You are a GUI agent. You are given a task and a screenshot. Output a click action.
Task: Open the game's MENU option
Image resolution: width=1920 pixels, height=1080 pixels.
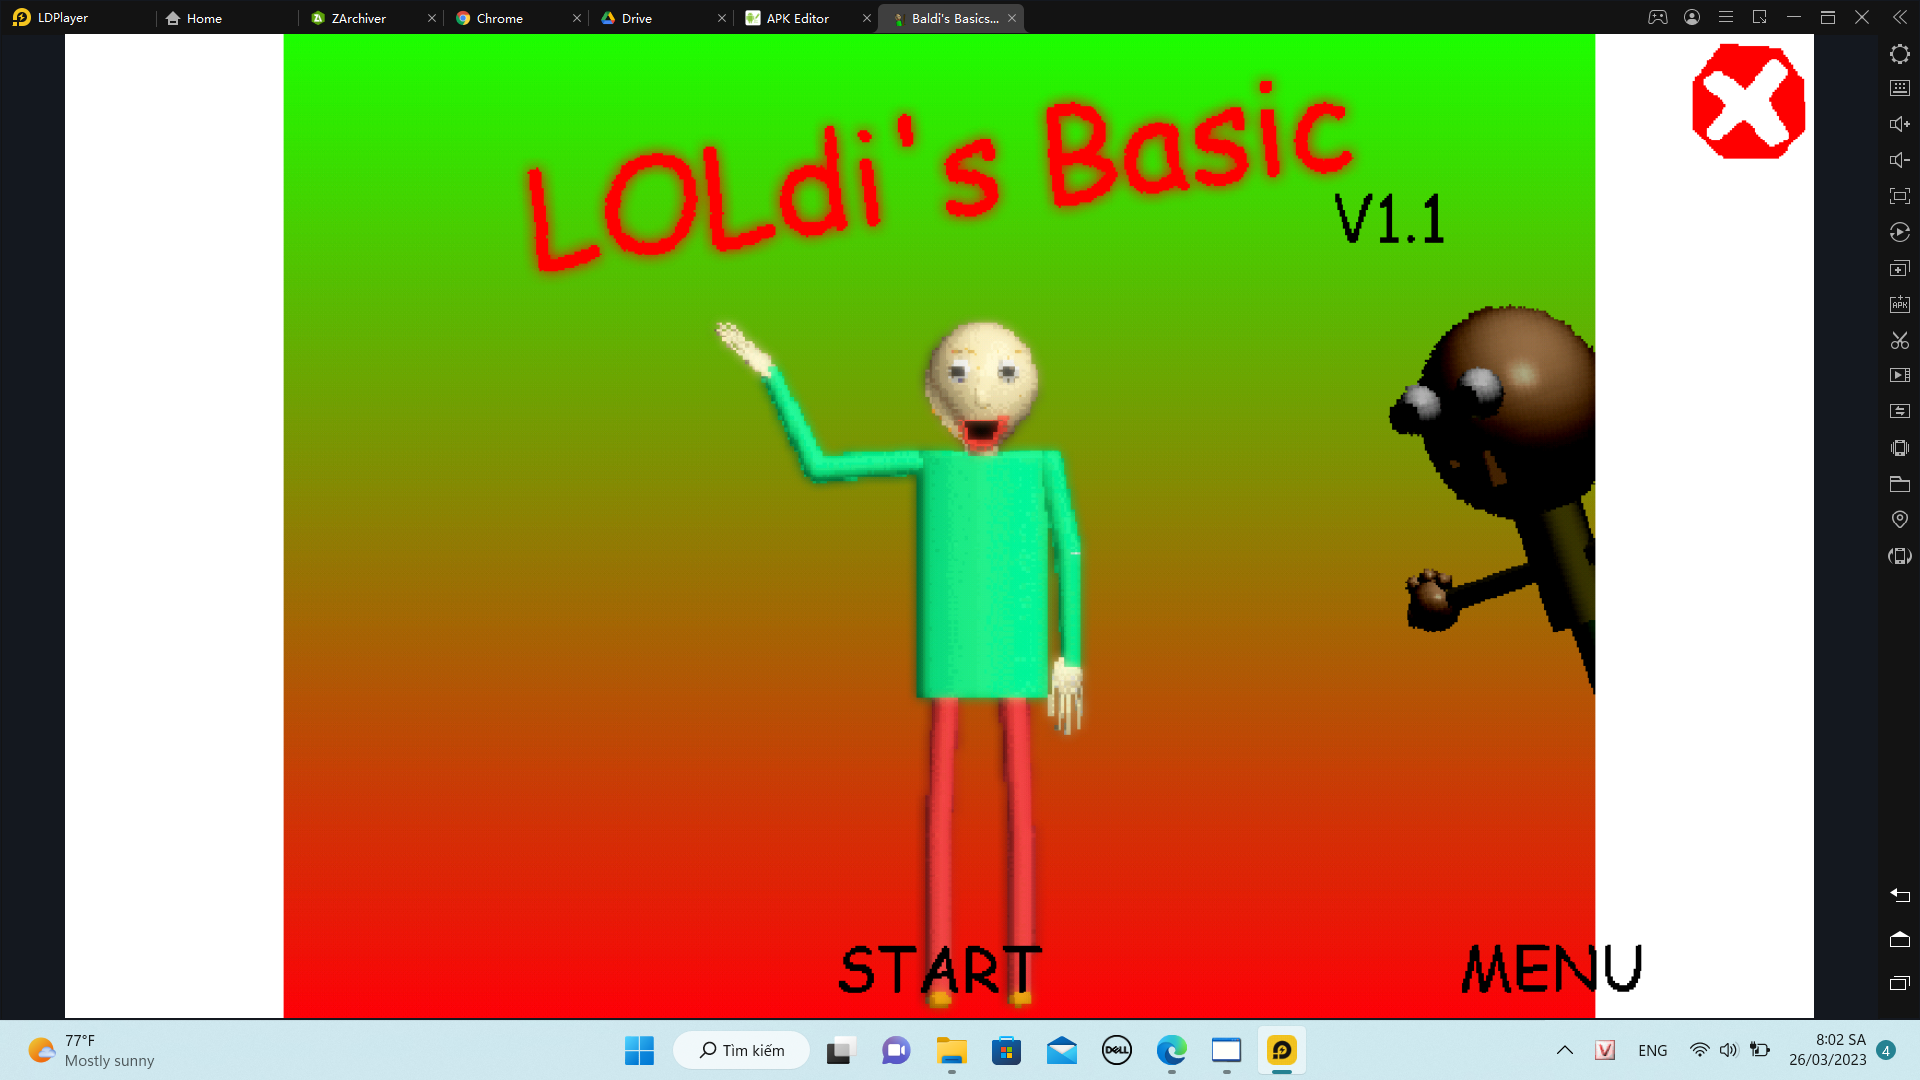(x=1552, y=966)
